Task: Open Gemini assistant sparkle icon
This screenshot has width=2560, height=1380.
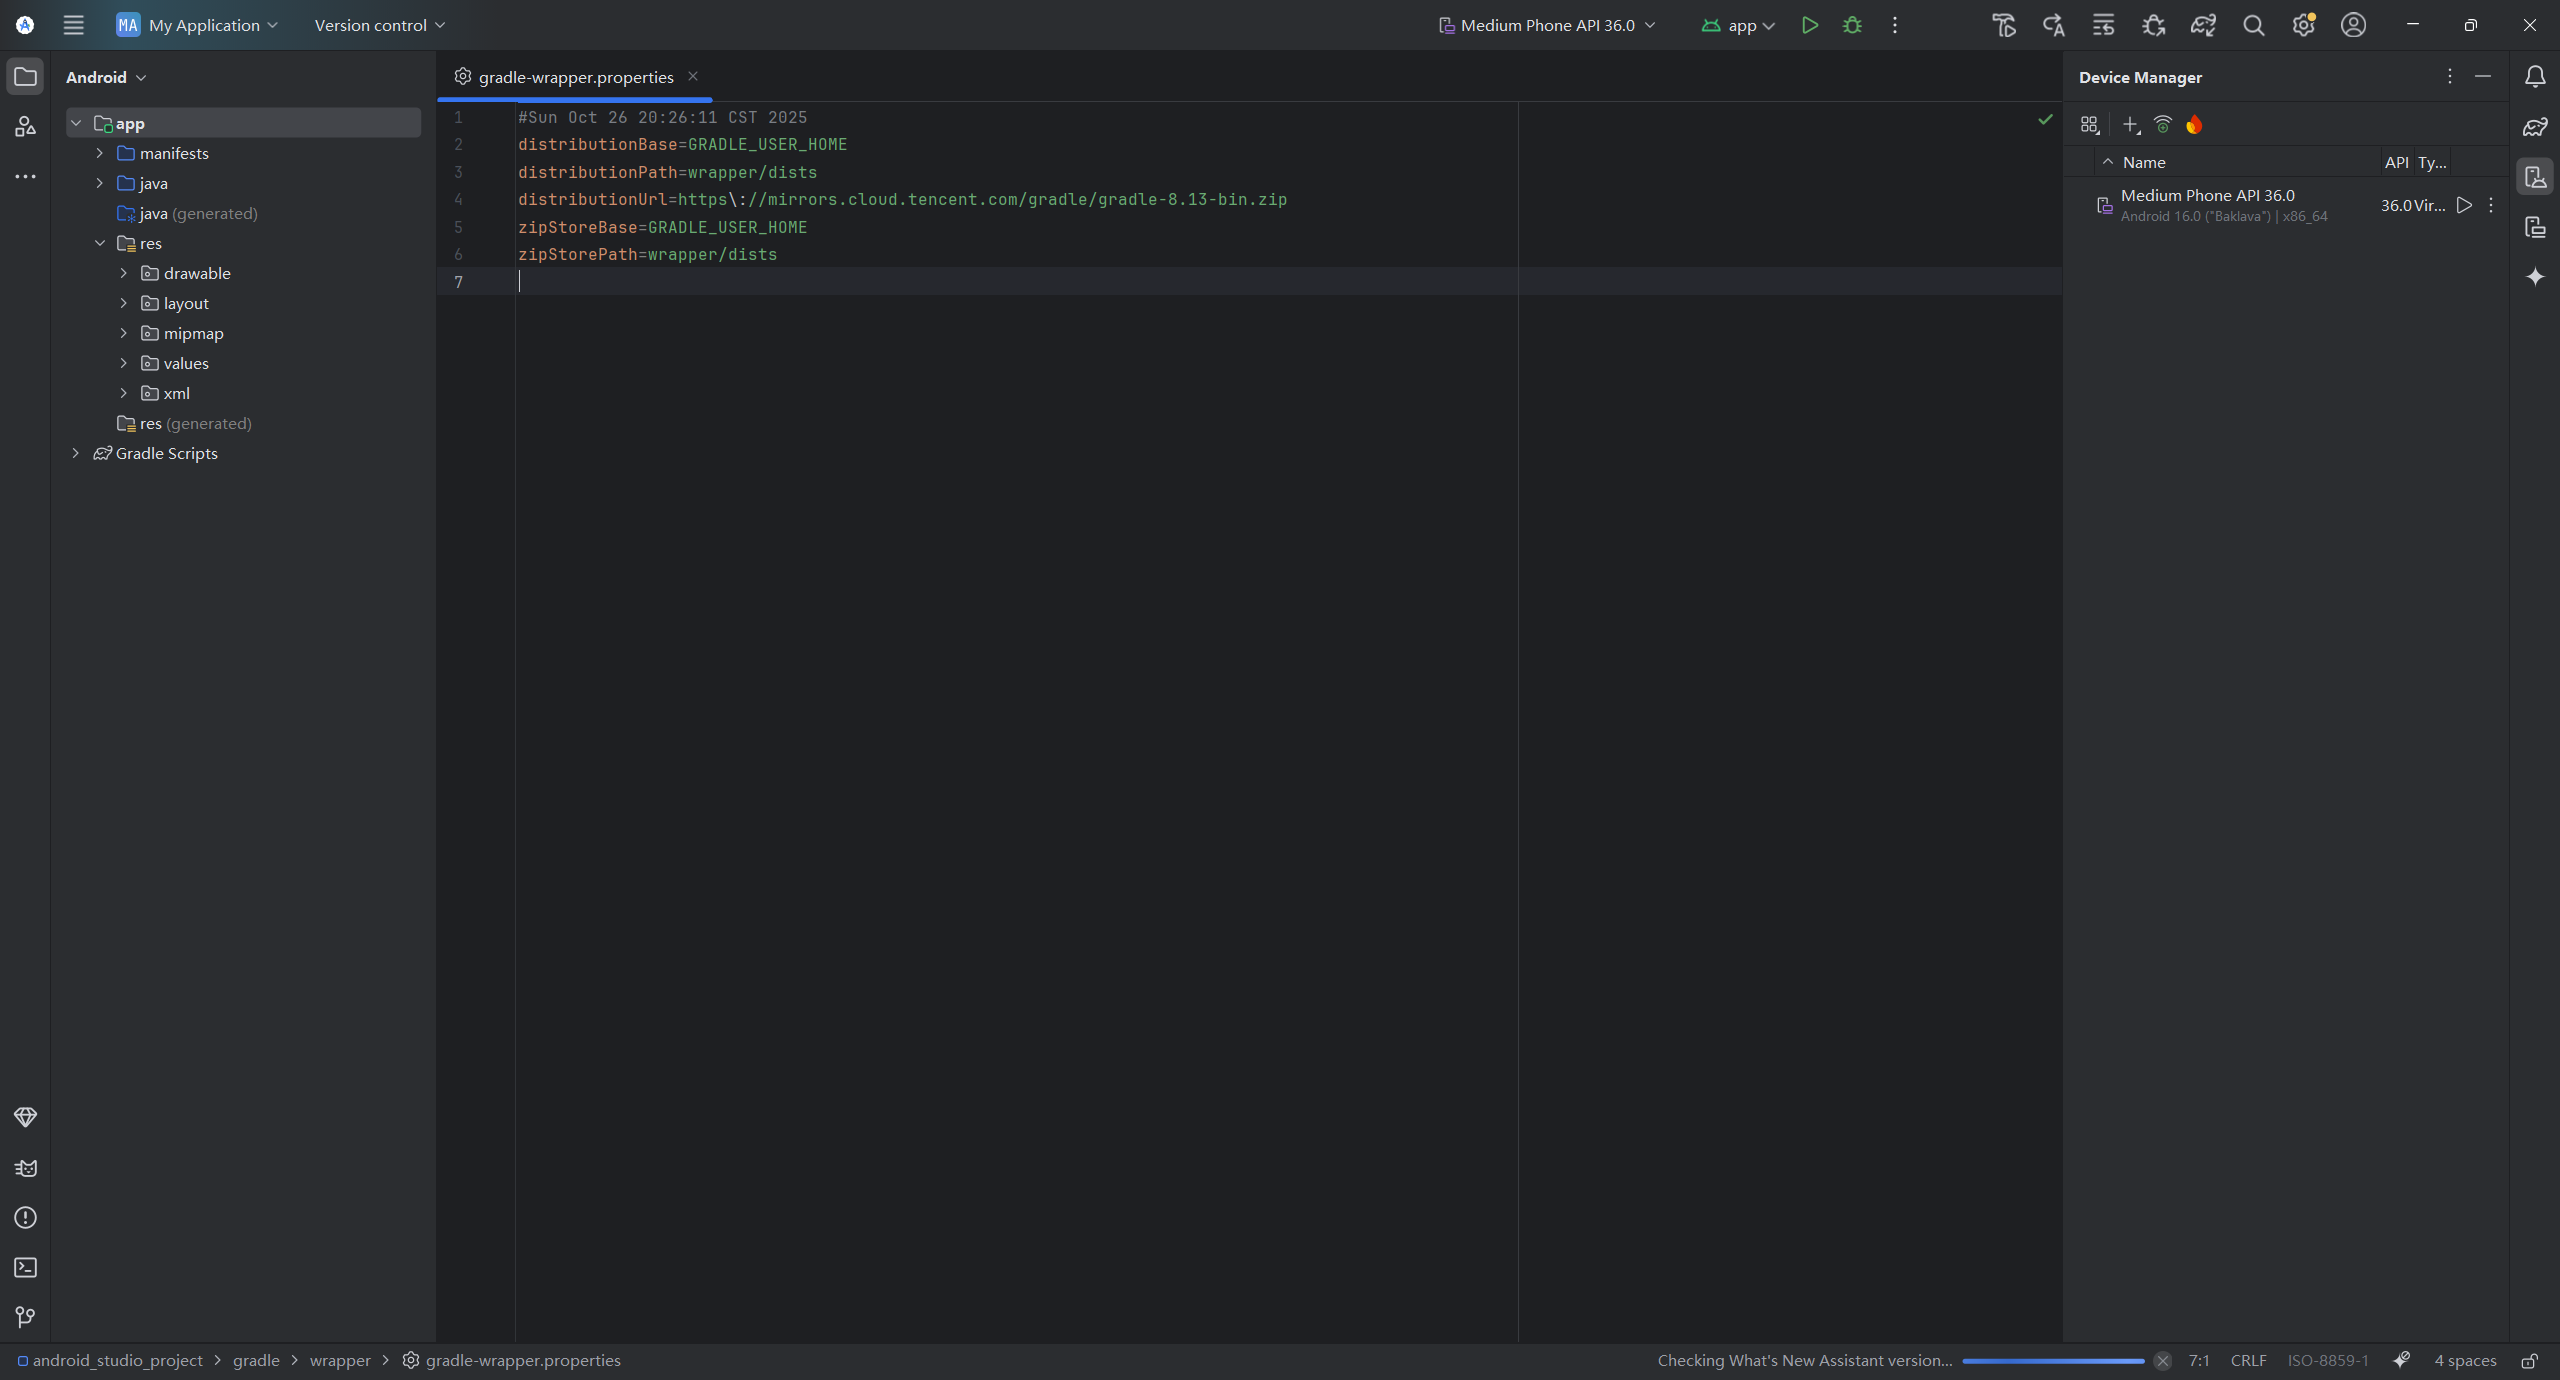Action: (2535, 277)
